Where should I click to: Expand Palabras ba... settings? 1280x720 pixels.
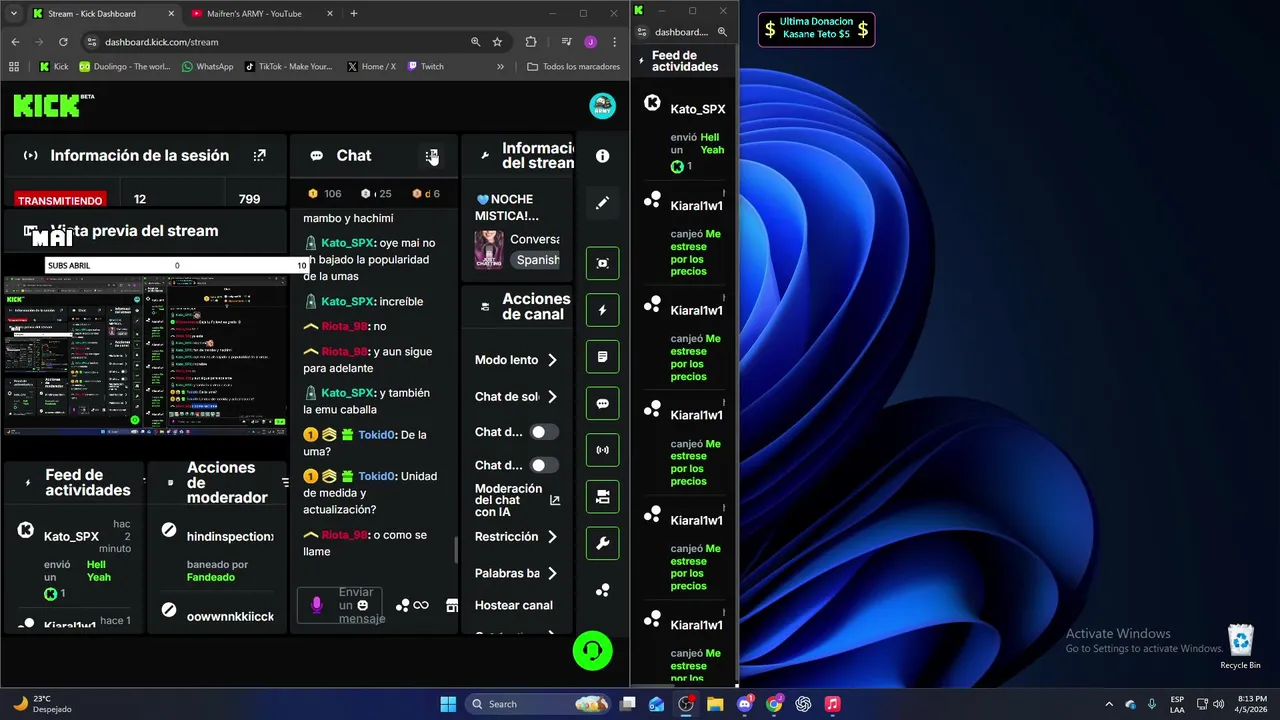[x=552, y=574]
